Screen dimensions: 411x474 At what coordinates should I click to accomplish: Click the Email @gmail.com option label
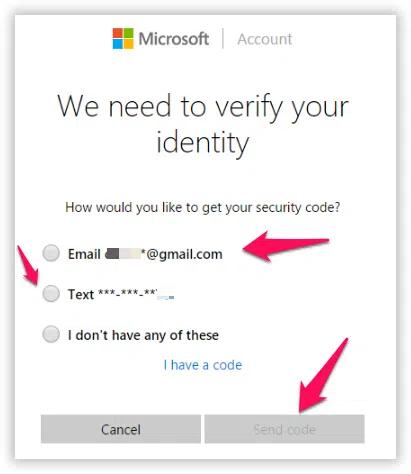(145, 254)
